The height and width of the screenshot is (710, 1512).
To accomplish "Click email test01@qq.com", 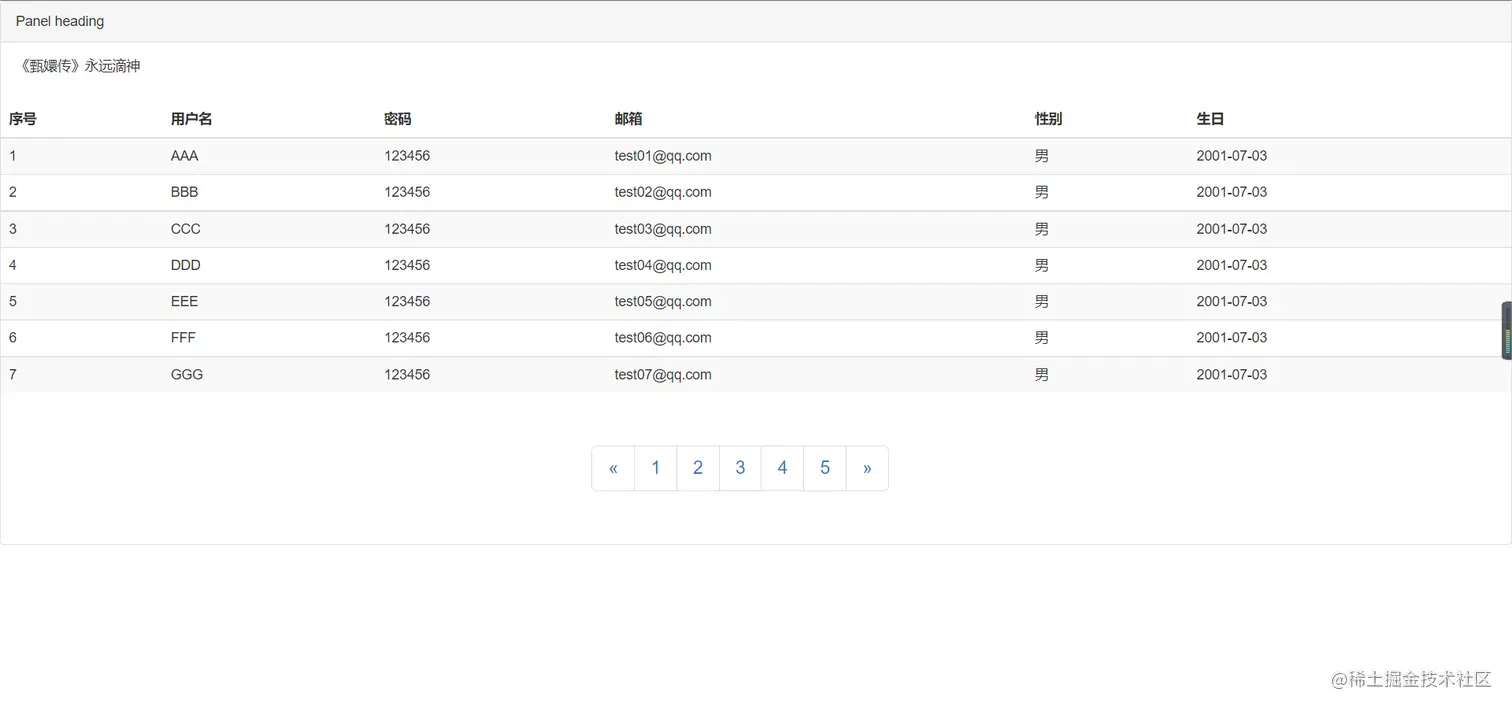I will [663, 156].
